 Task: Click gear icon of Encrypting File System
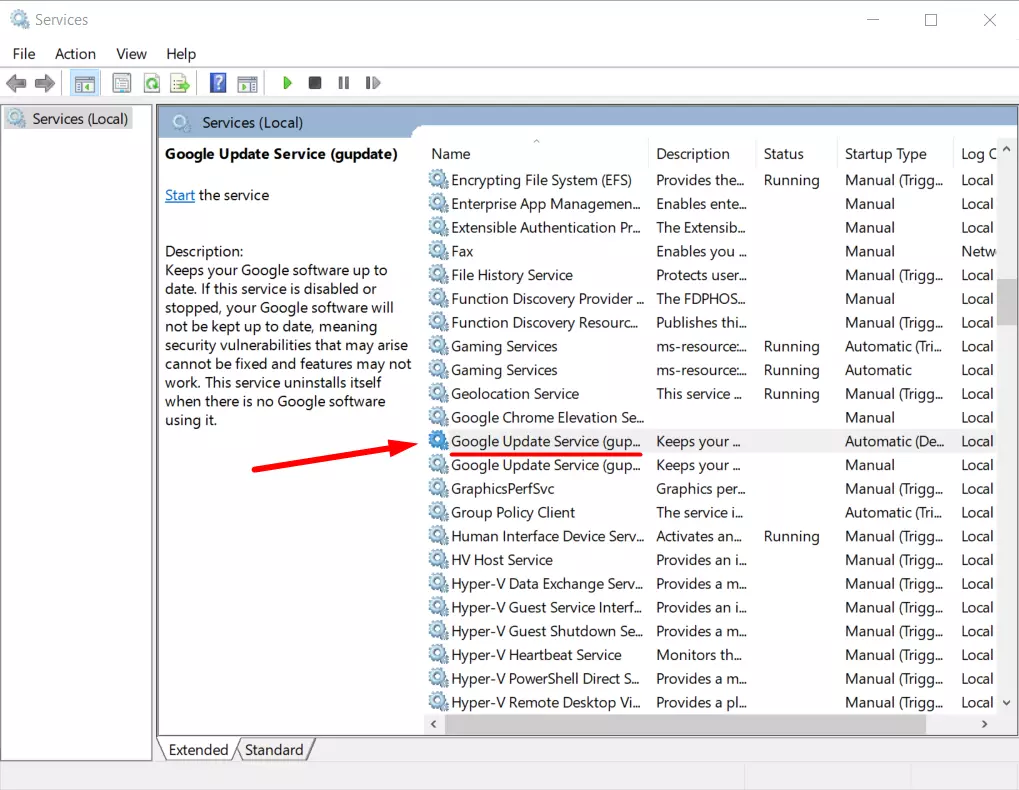(439, 179)
